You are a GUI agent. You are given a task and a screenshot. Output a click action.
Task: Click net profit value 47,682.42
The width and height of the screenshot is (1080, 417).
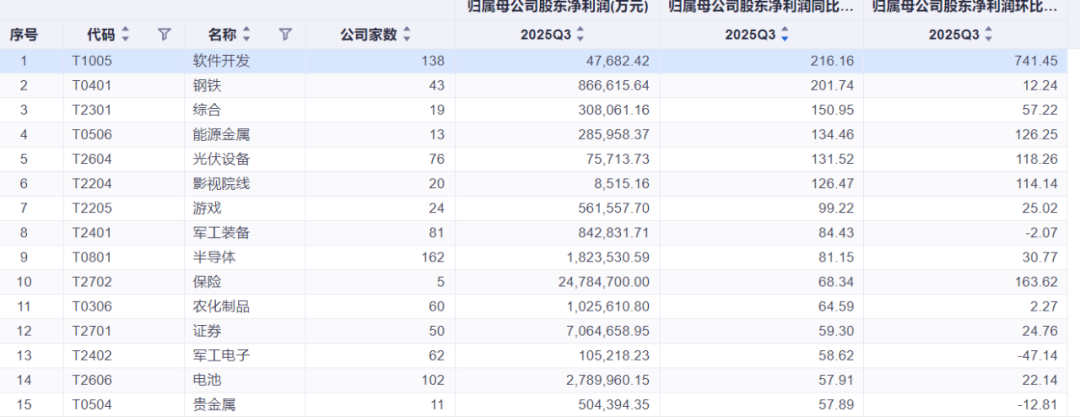pyautogui.click(x=619, y=61)
